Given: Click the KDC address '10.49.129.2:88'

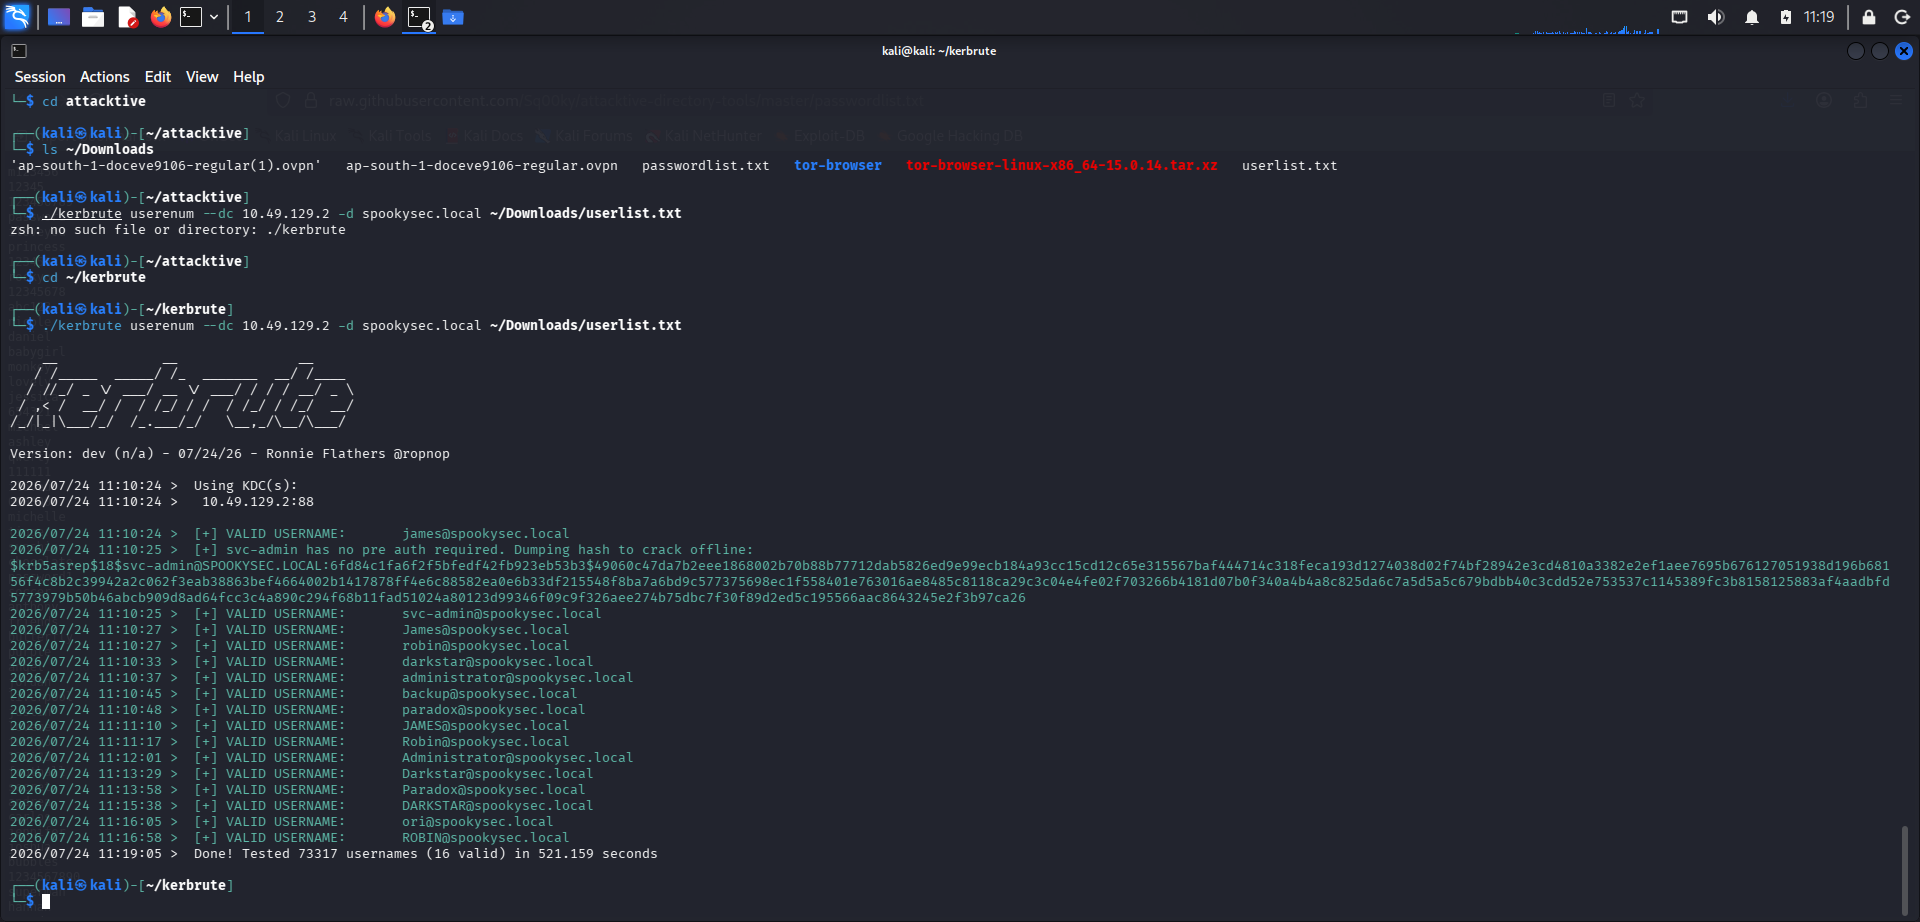Looking at the screenshot, I should pyautogui.click(x=258, y=502).
